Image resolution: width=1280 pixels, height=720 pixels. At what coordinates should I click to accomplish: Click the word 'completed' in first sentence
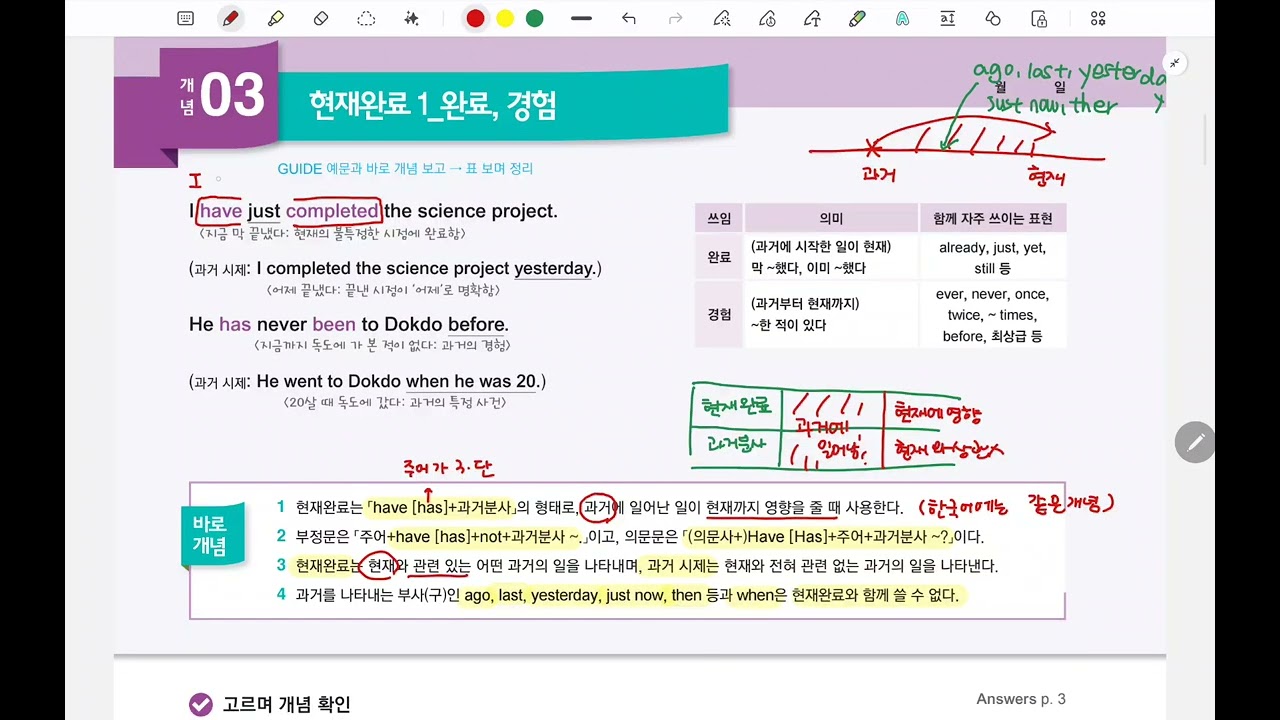pyautogui.click(x=333, y=211)
